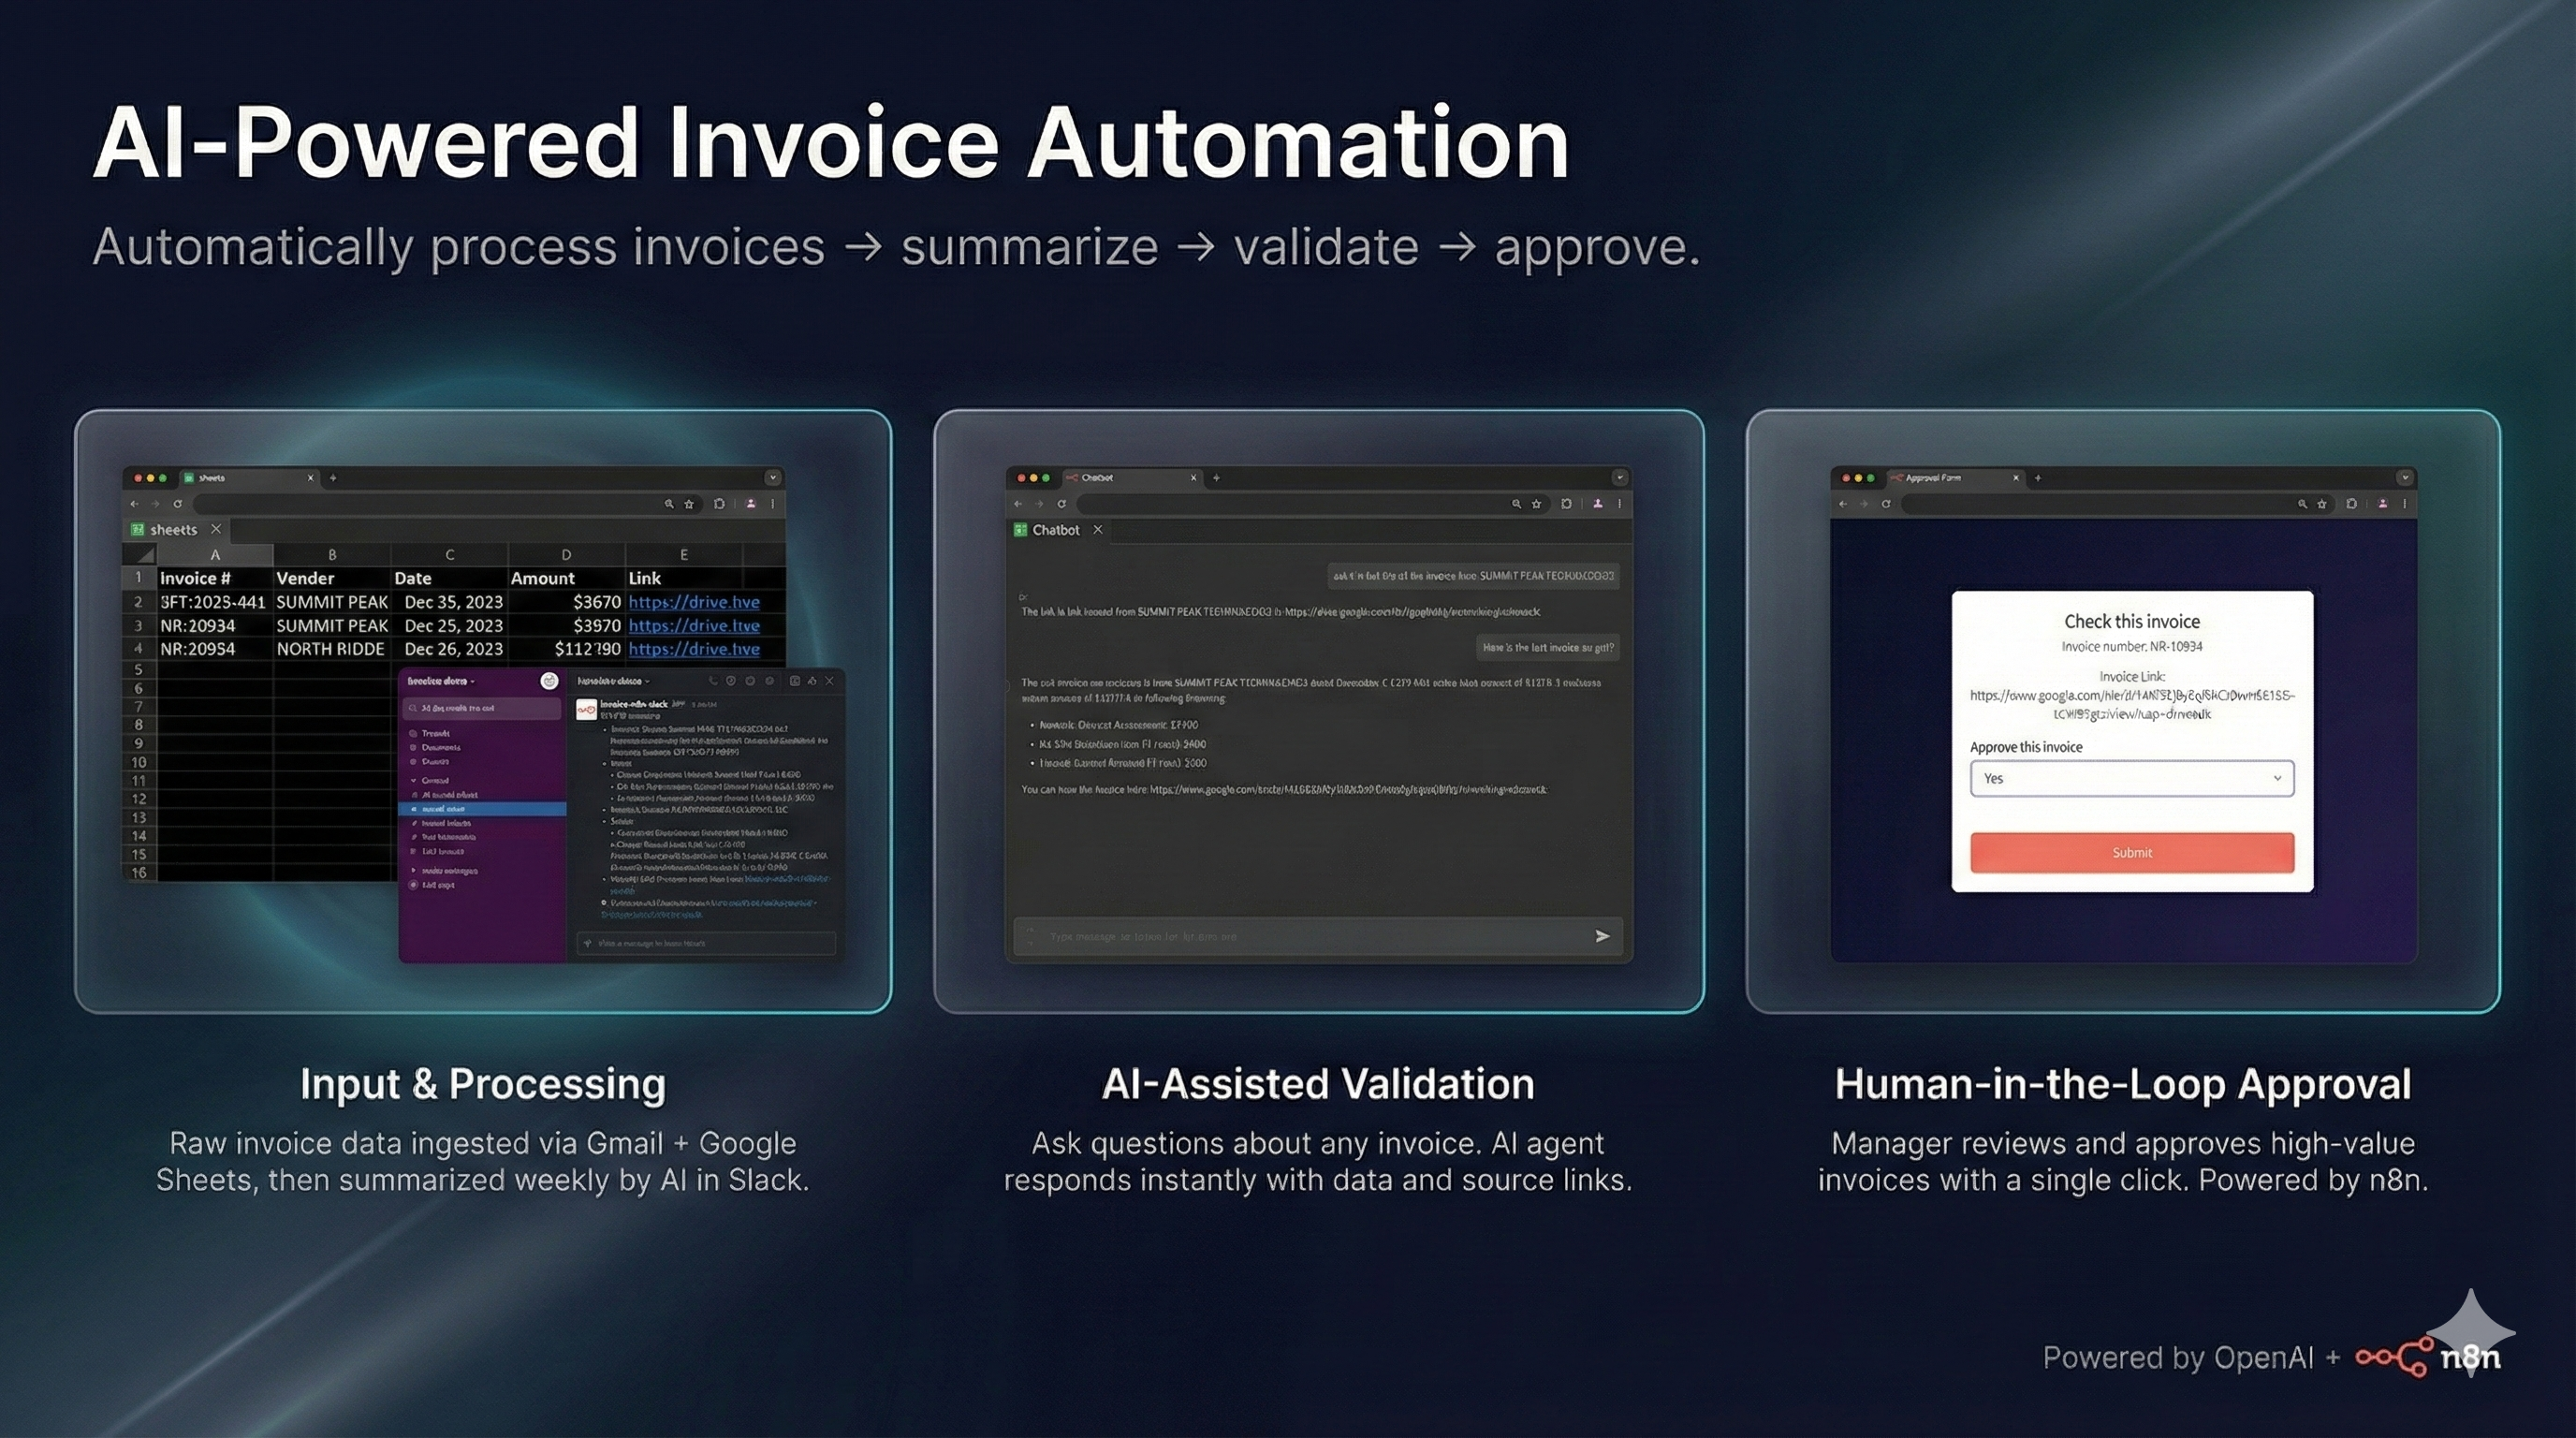Viewport: 2576px width, 1438px height.
Task: Select the Approval Form browser tab
Action: pos(1934,479)
